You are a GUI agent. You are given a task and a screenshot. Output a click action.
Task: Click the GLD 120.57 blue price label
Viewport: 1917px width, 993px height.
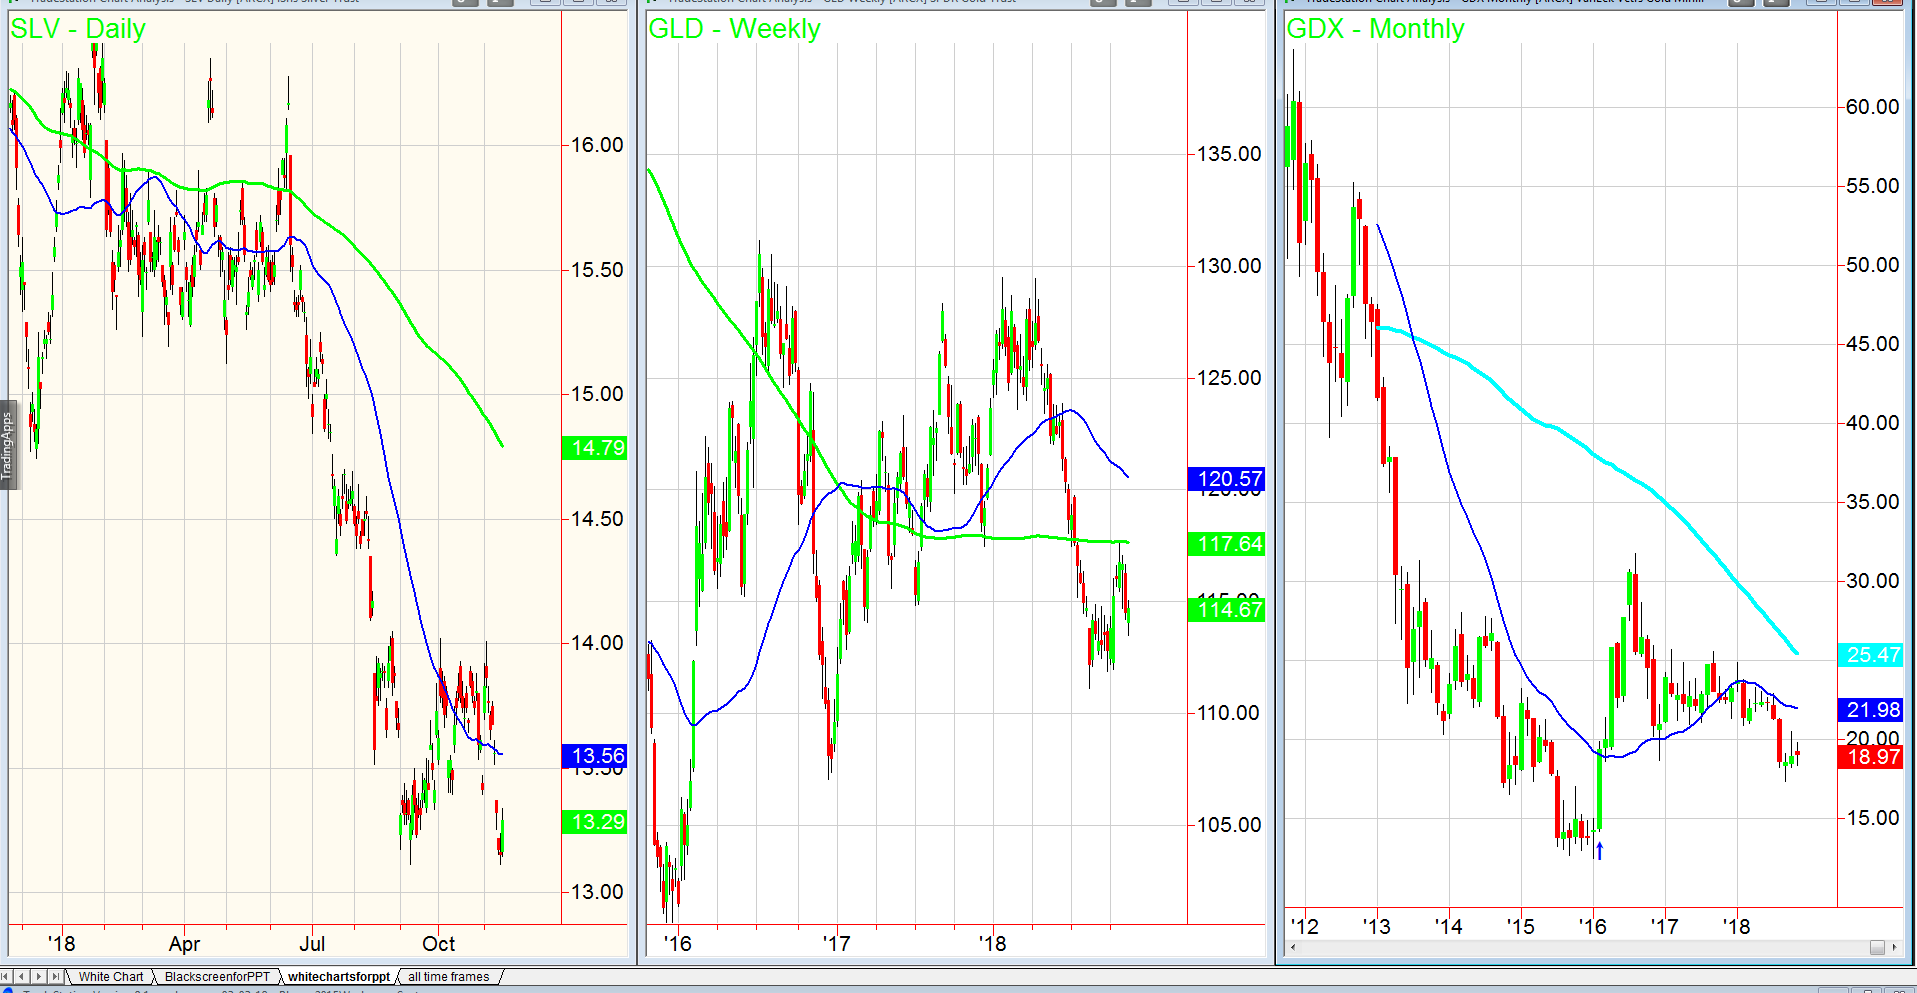(1226, 479)
